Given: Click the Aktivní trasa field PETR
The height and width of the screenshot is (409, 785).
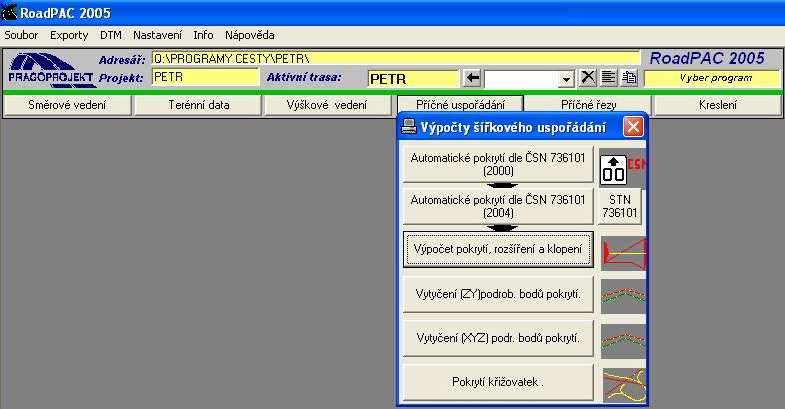Looking at the screenshot, I should click(x=413, y=79).
